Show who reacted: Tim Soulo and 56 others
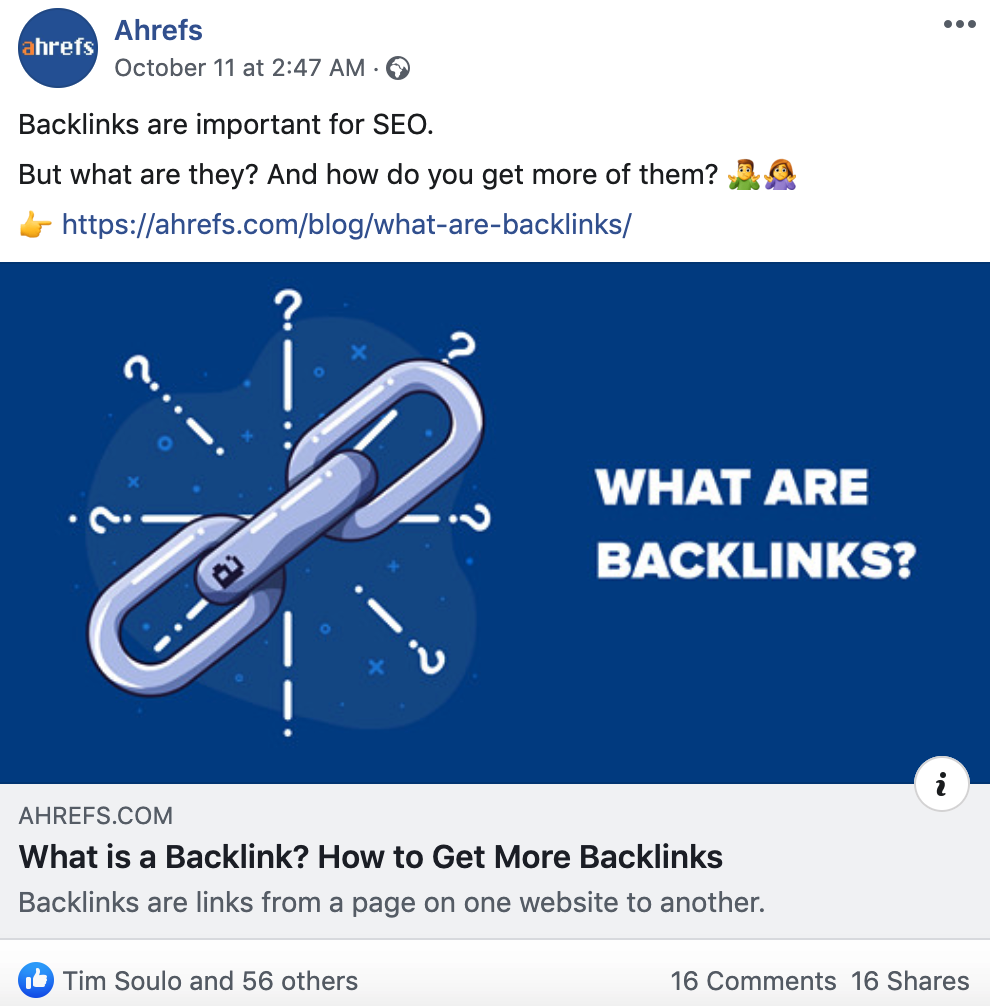Screen dimensions: 990x1006 pyautogui.click(x=210, y=981)
